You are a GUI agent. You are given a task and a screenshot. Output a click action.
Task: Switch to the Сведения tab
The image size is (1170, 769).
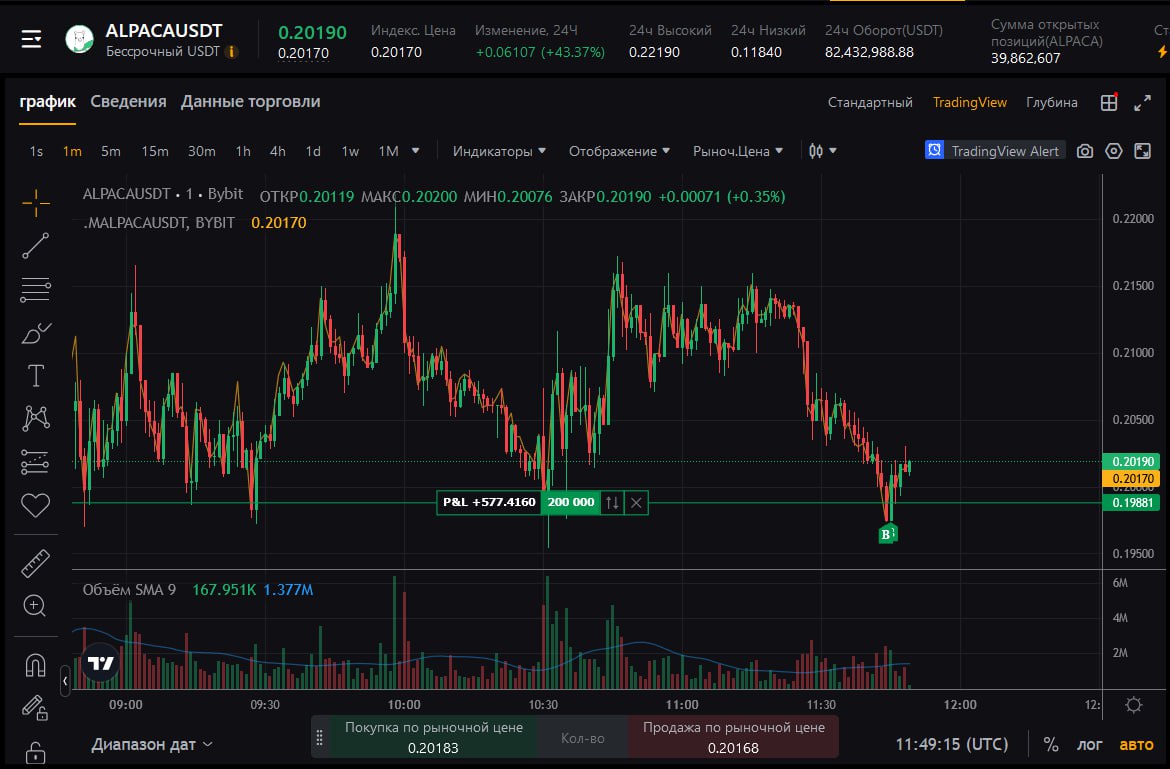point(128,102)
